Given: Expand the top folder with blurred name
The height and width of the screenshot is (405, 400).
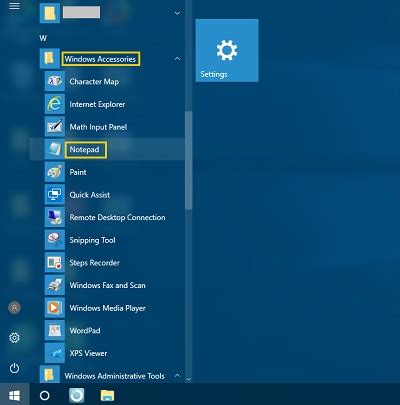Looking at the screenshot, I should point(177,13).
